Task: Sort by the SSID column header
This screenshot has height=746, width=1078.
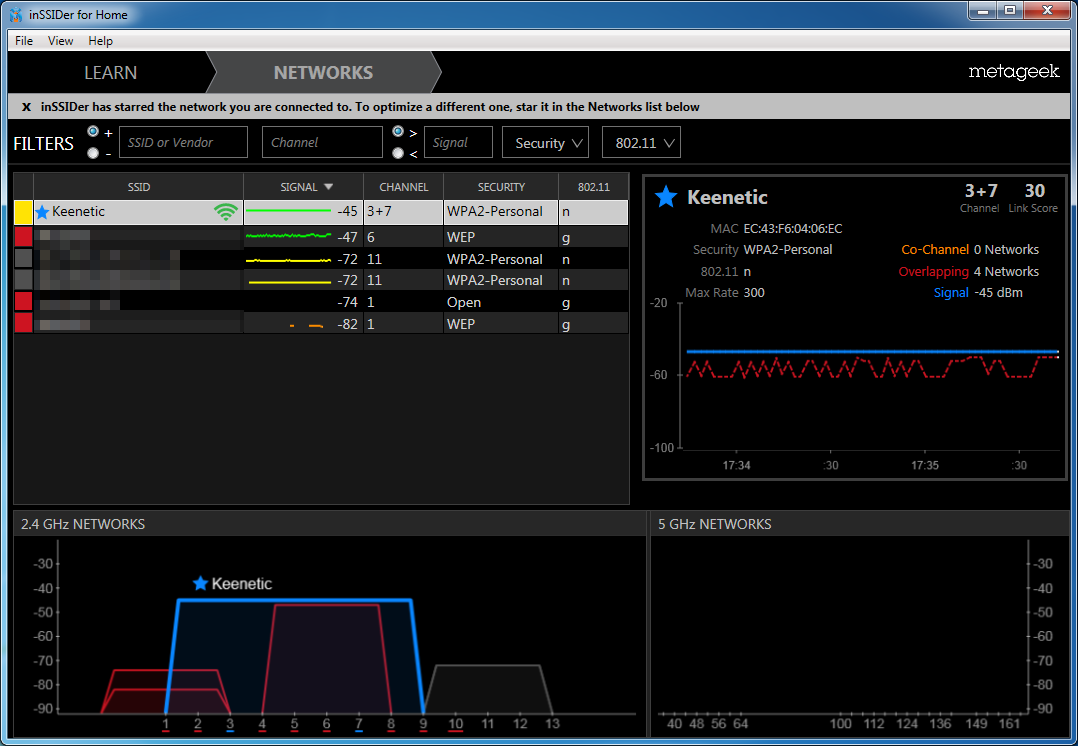Action: pyautogui.click(x=138, y=187)
